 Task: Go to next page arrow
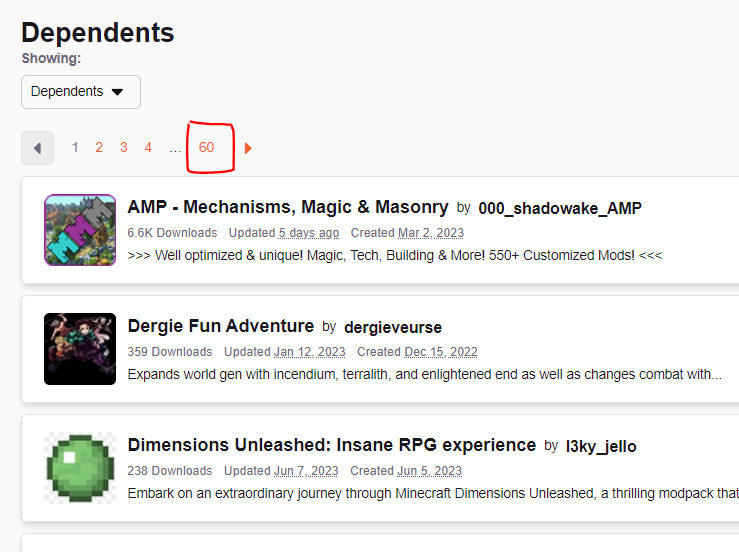click(x=248, y=148)
